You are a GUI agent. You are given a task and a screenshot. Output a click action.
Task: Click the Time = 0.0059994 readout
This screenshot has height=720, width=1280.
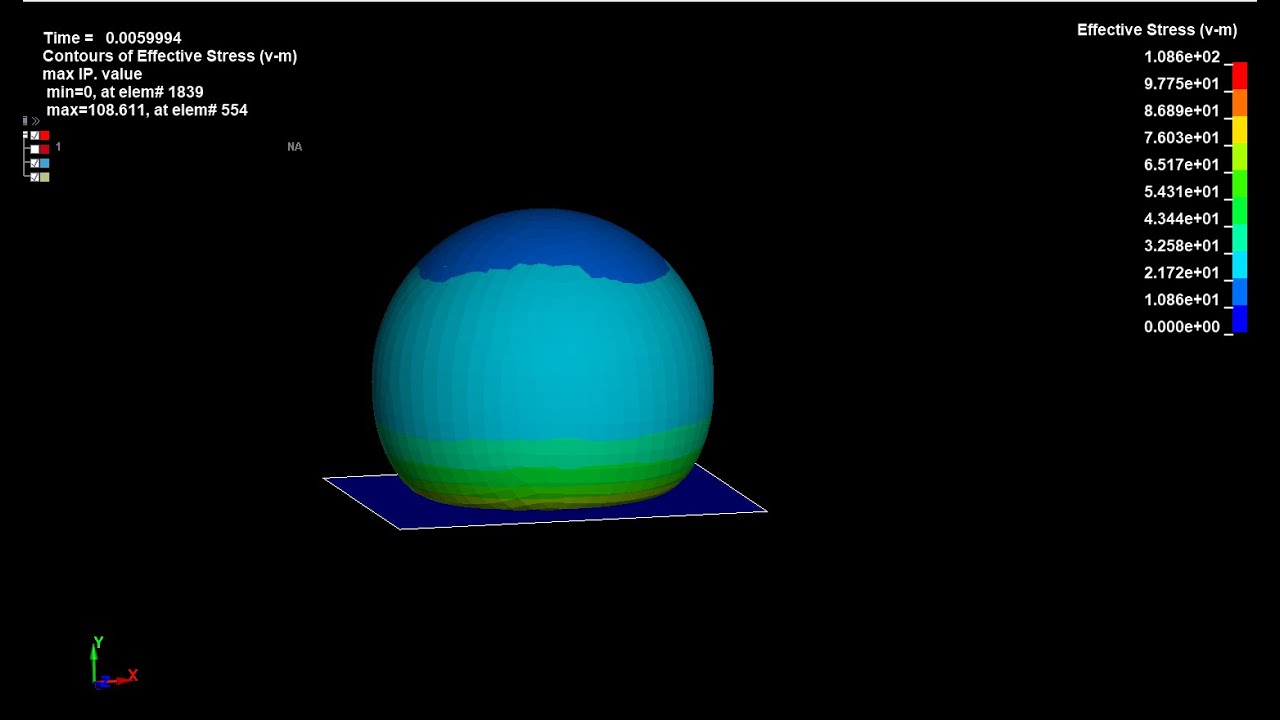[112, 38]
